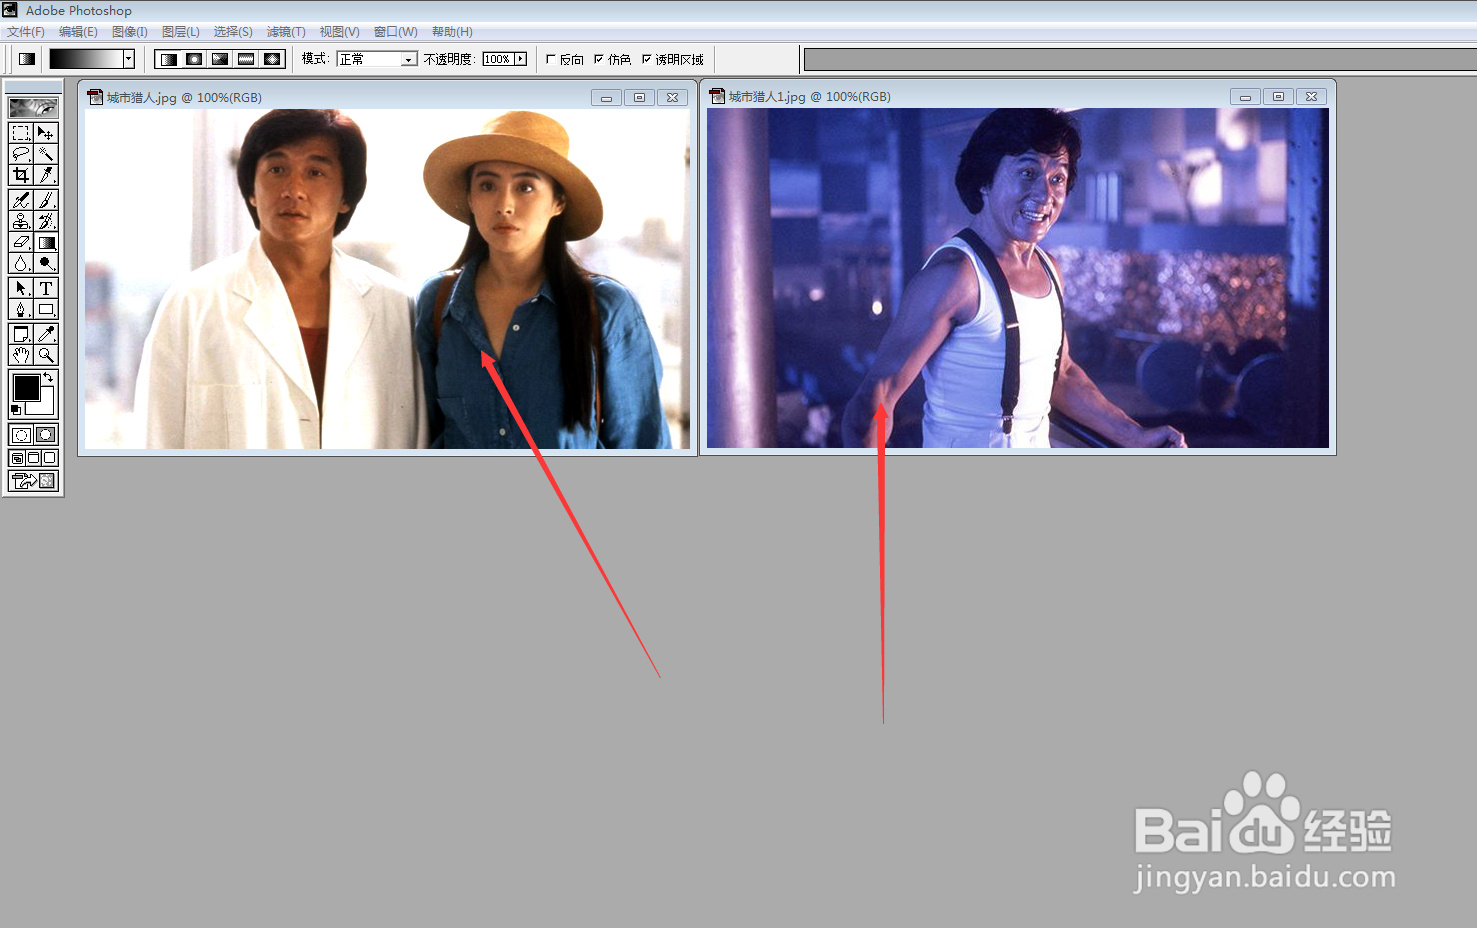Image resolution: width=1477 pixels, height=928 pixels.
Task: Choose Reflected Gradient style
Action: pyautogui.click(x=246, y=59)
